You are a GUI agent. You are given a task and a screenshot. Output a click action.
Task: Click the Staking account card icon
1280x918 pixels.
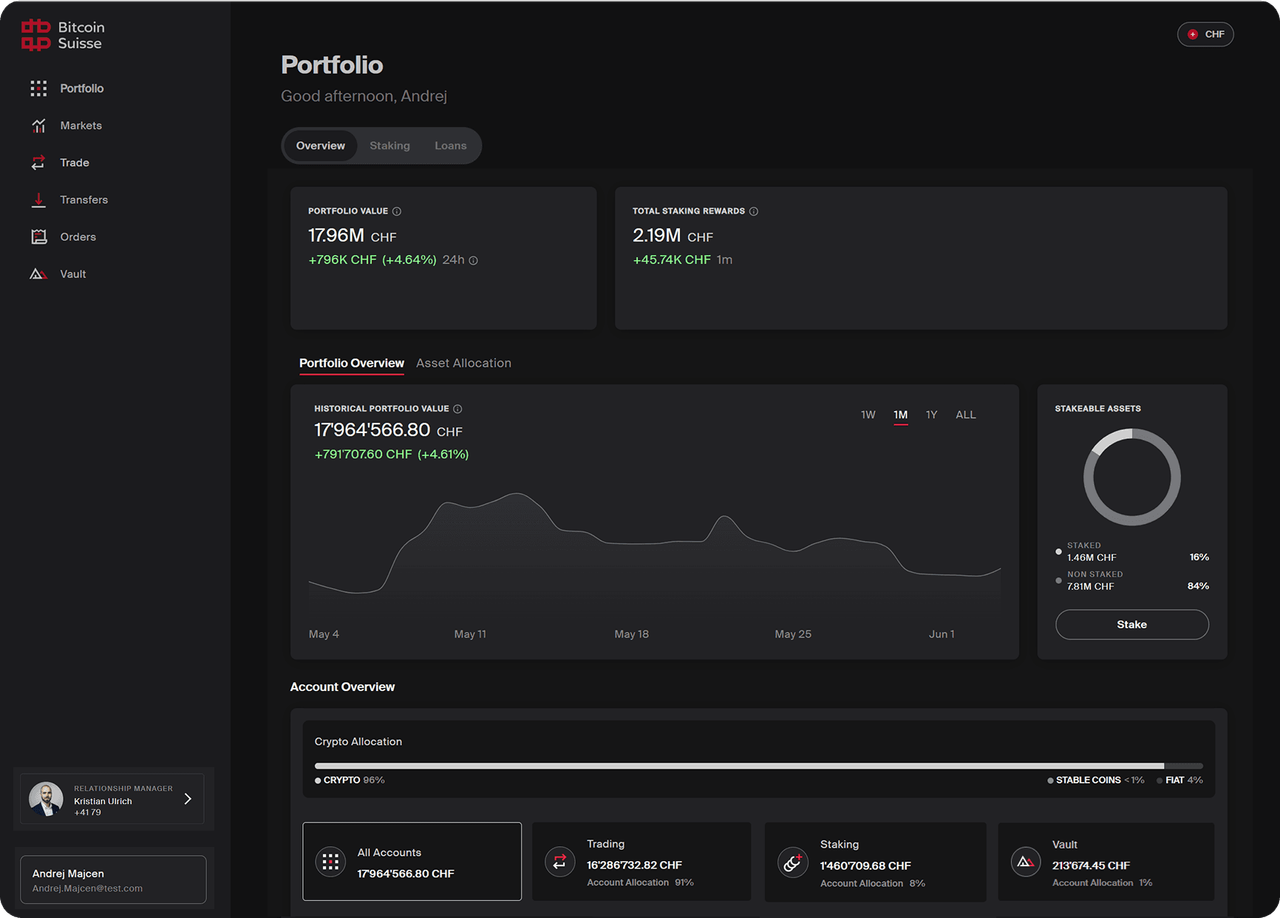[794, 862]
